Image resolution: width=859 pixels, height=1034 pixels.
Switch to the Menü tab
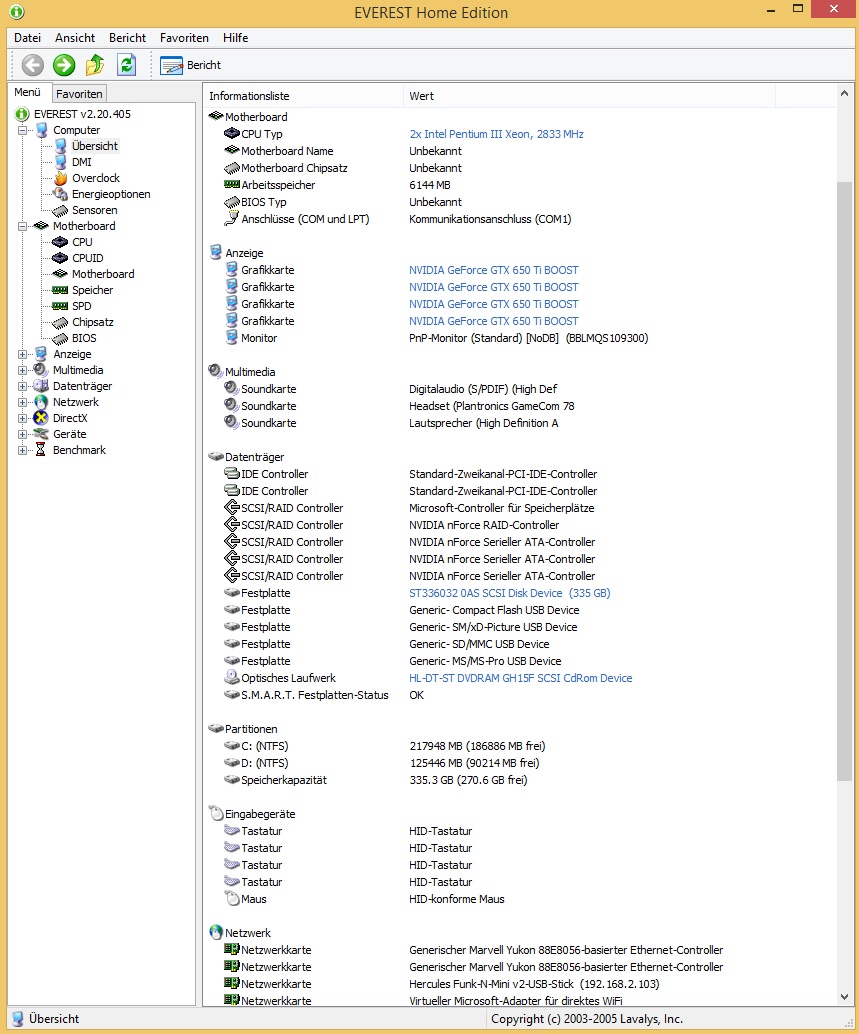(x=28, y=92)
